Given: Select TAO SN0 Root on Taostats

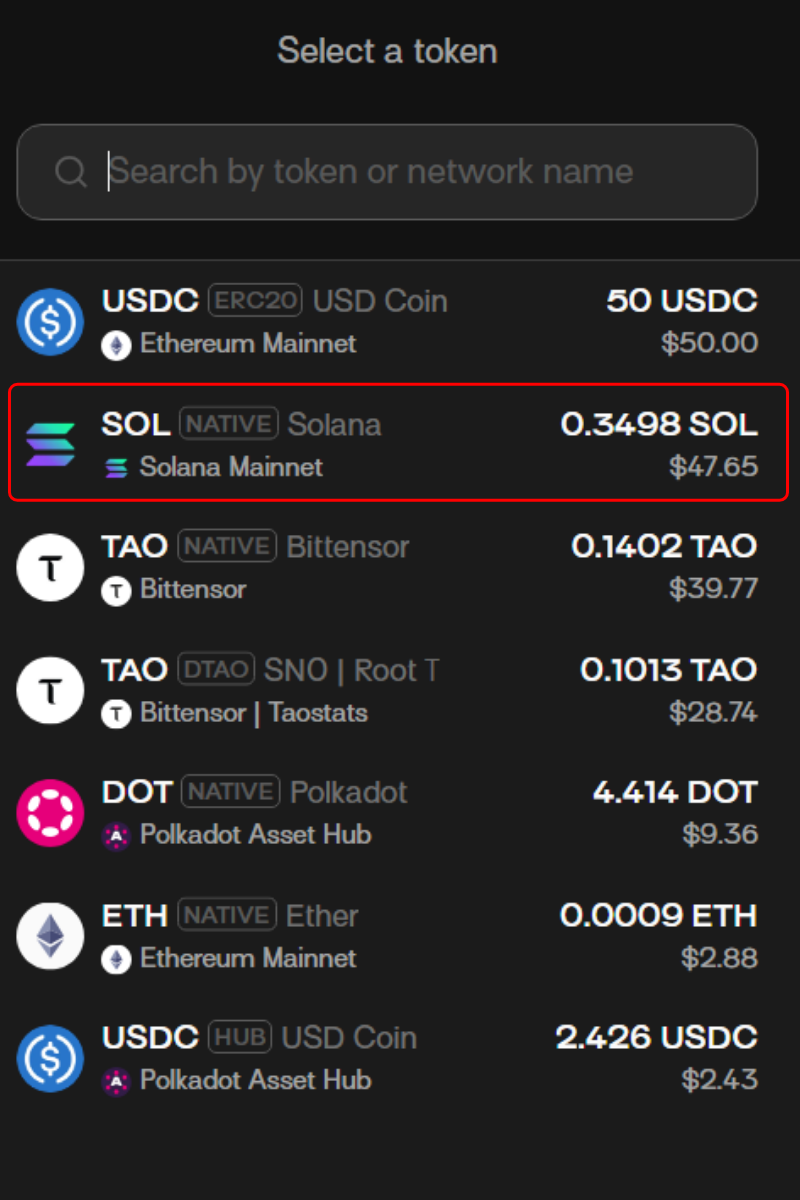Looking at the screenshot, I should [400, 691].
